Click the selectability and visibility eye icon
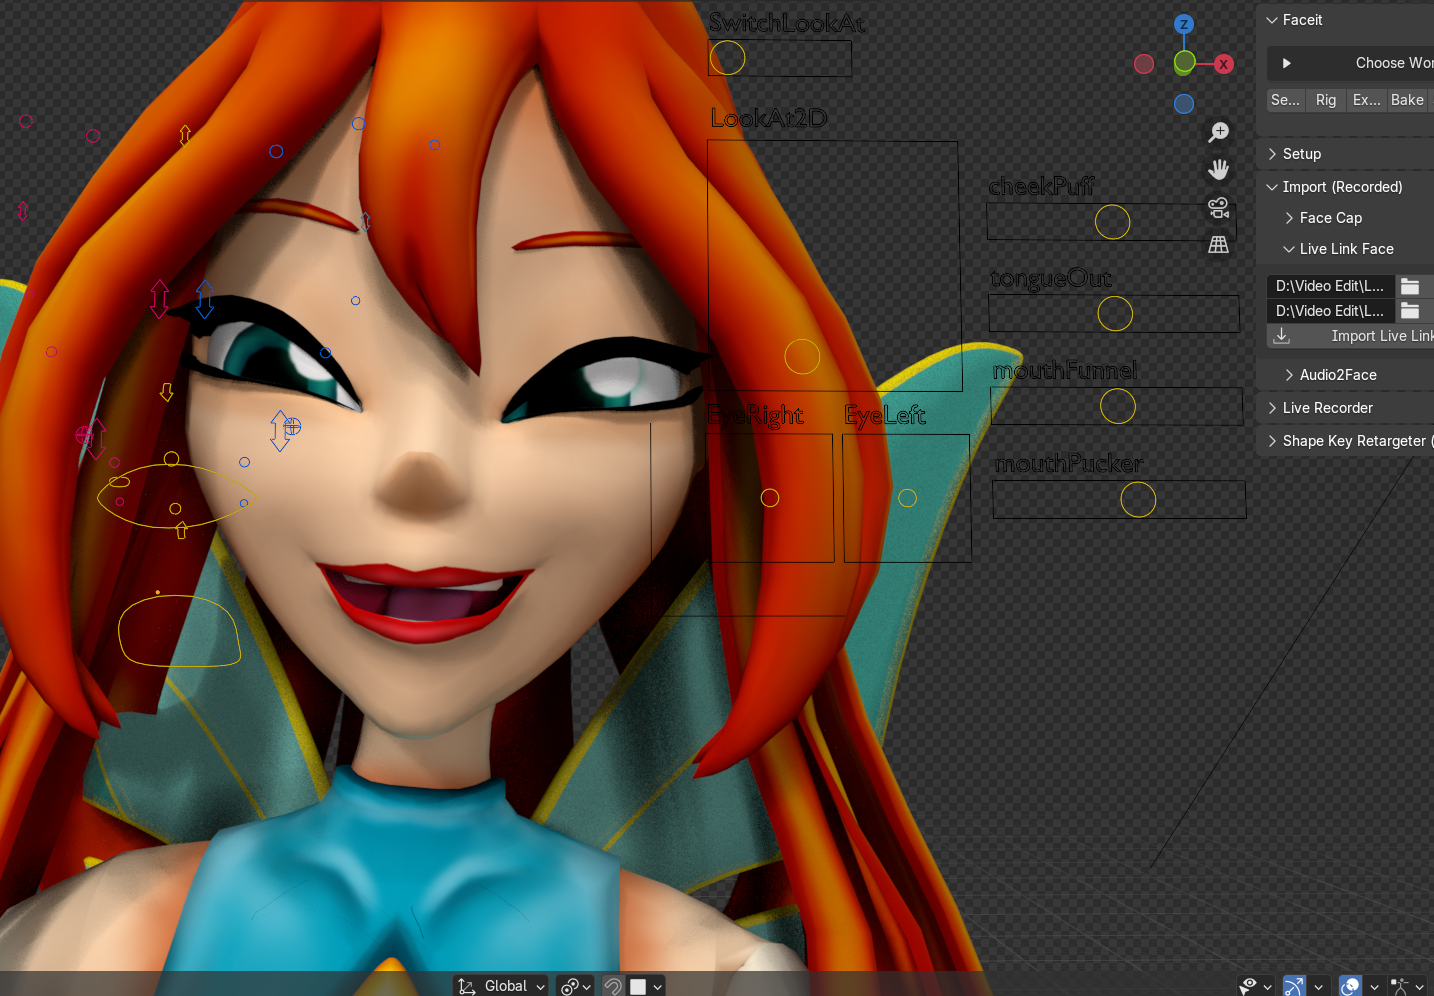This screenshot has height=996, width=1434. click(x=1248, y=986)
